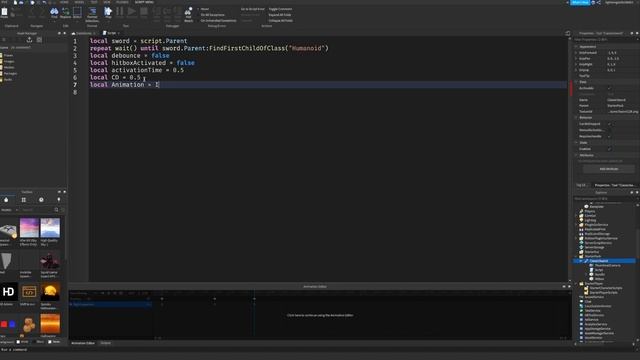Screen dimensions: 640x360
Task: Toggle the Enabled checkbox in Properties
Action: point(609,149)
